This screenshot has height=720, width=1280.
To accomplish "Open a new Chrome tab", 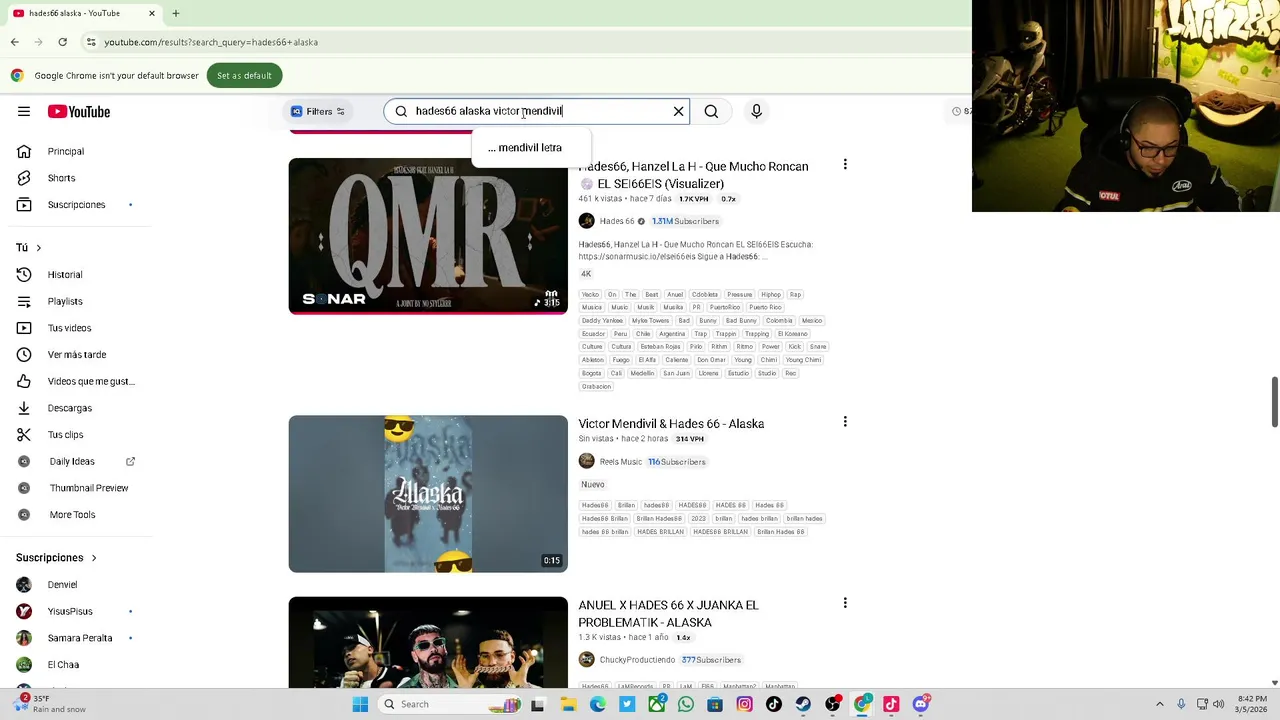I will pos(175,13).
